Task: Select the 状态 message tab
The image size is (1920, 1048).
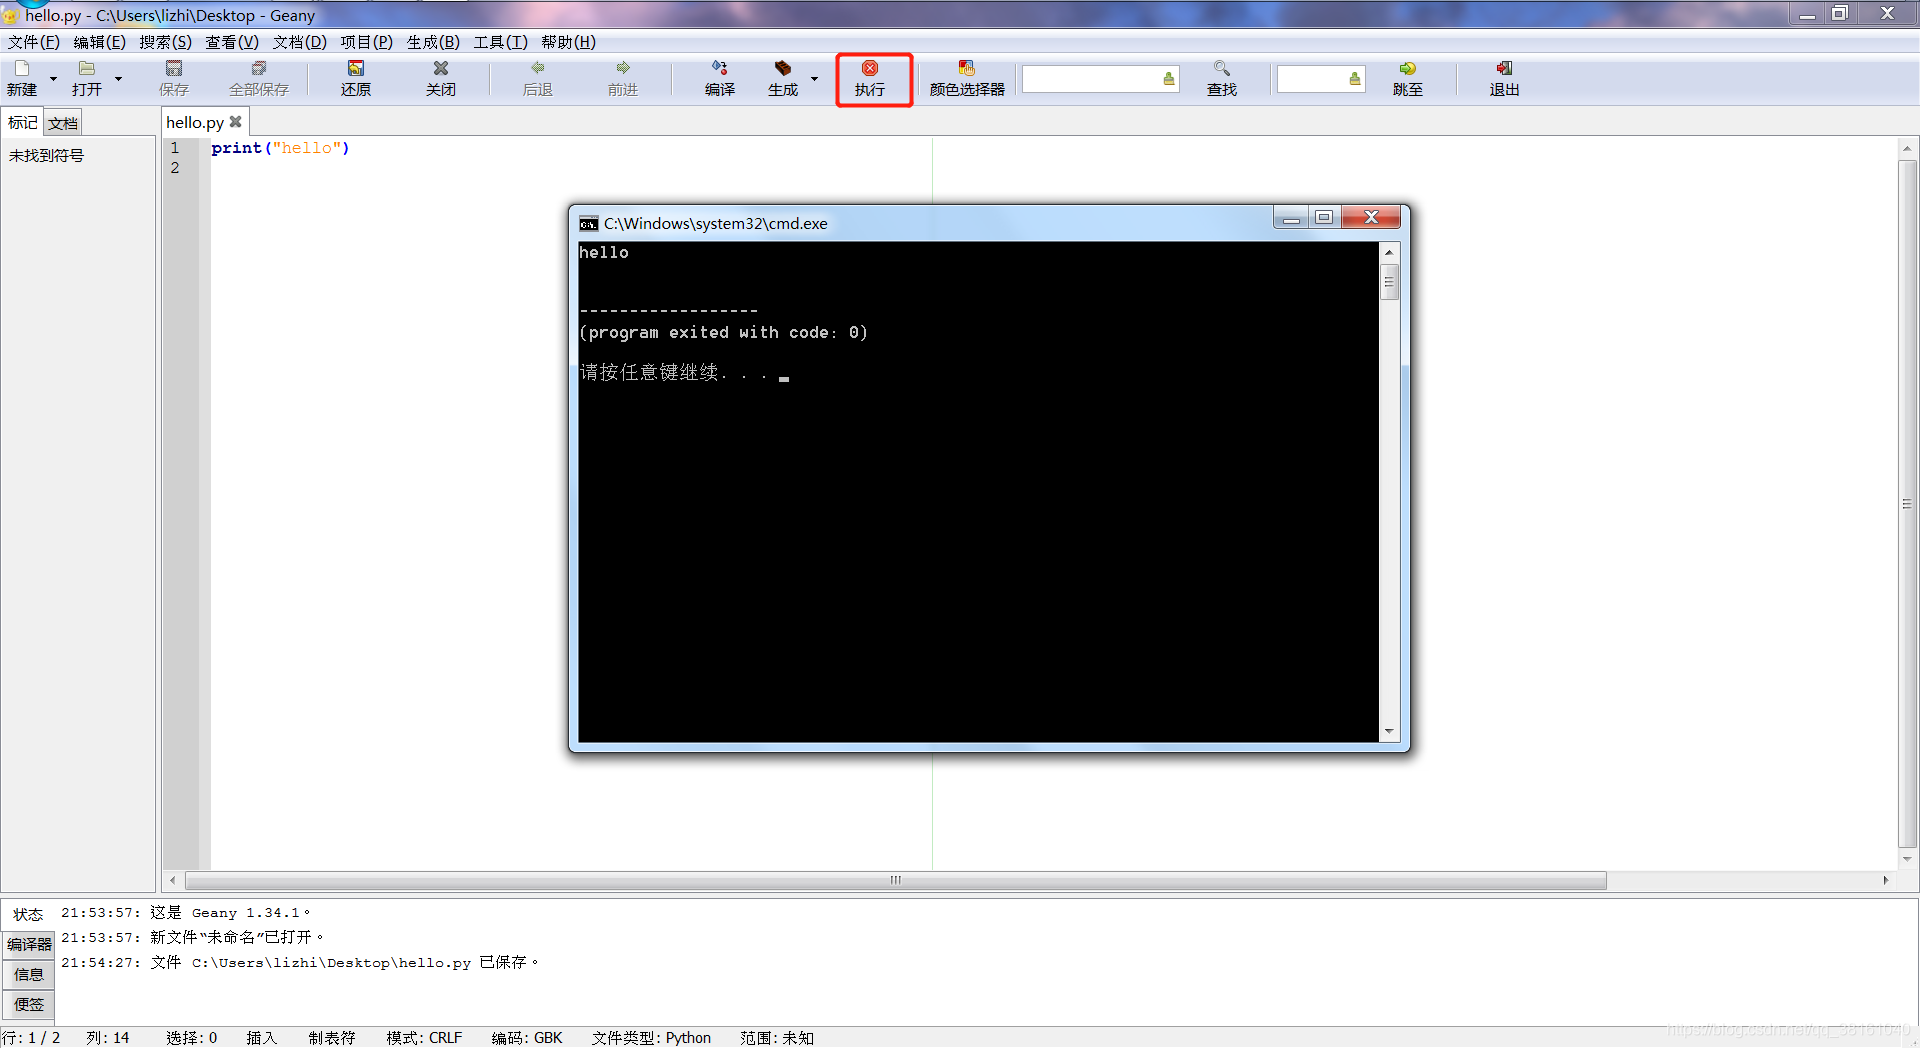Action: 28,914
